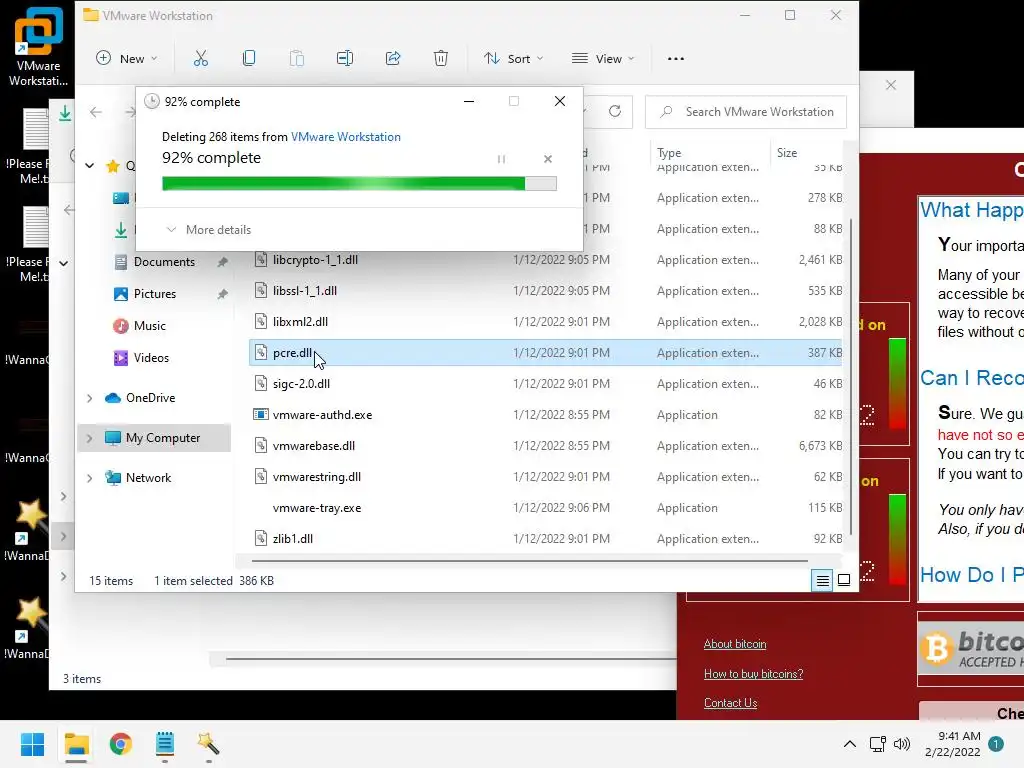Click the Search VMware Workstation field
This screenshot has width=1024, height=768.
[x=746, y=112]
